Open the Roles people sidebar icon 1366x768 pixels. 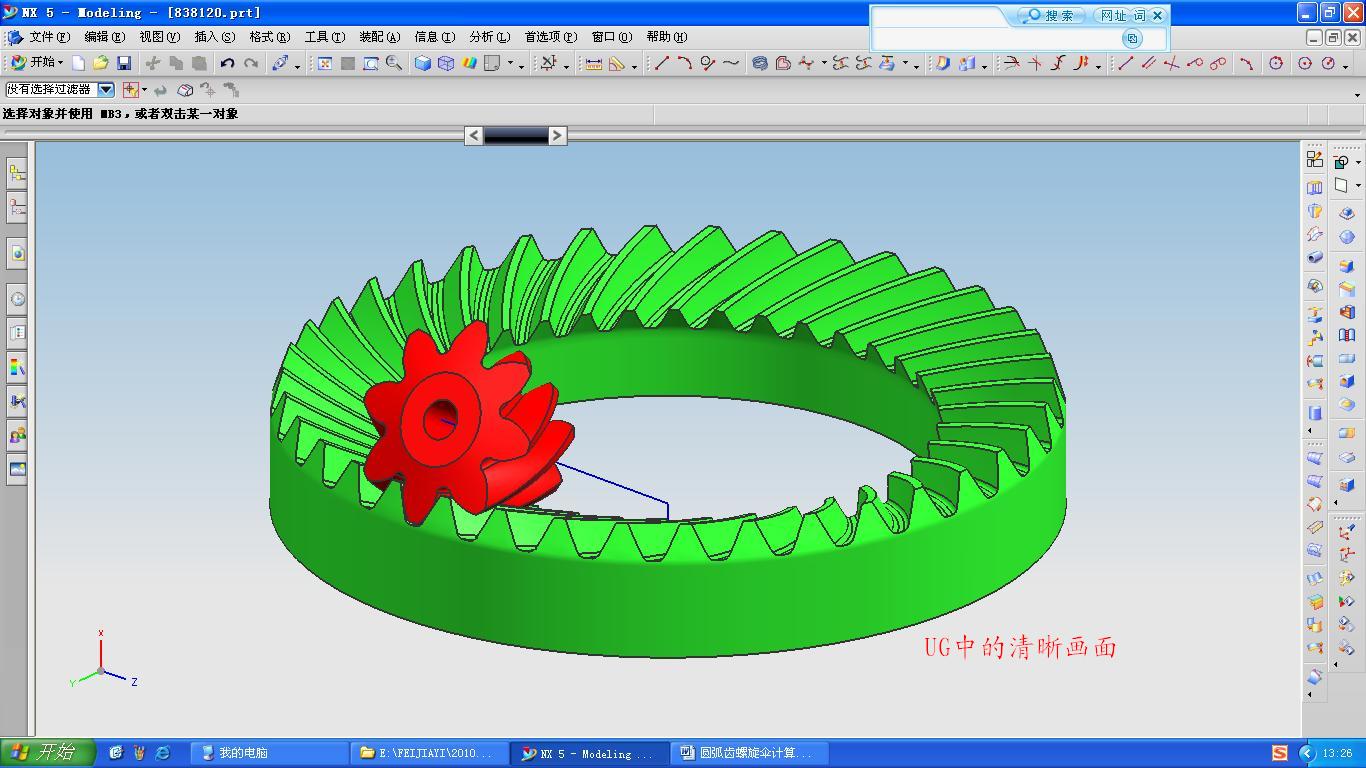pyautogui.click(x=17, y=435)
